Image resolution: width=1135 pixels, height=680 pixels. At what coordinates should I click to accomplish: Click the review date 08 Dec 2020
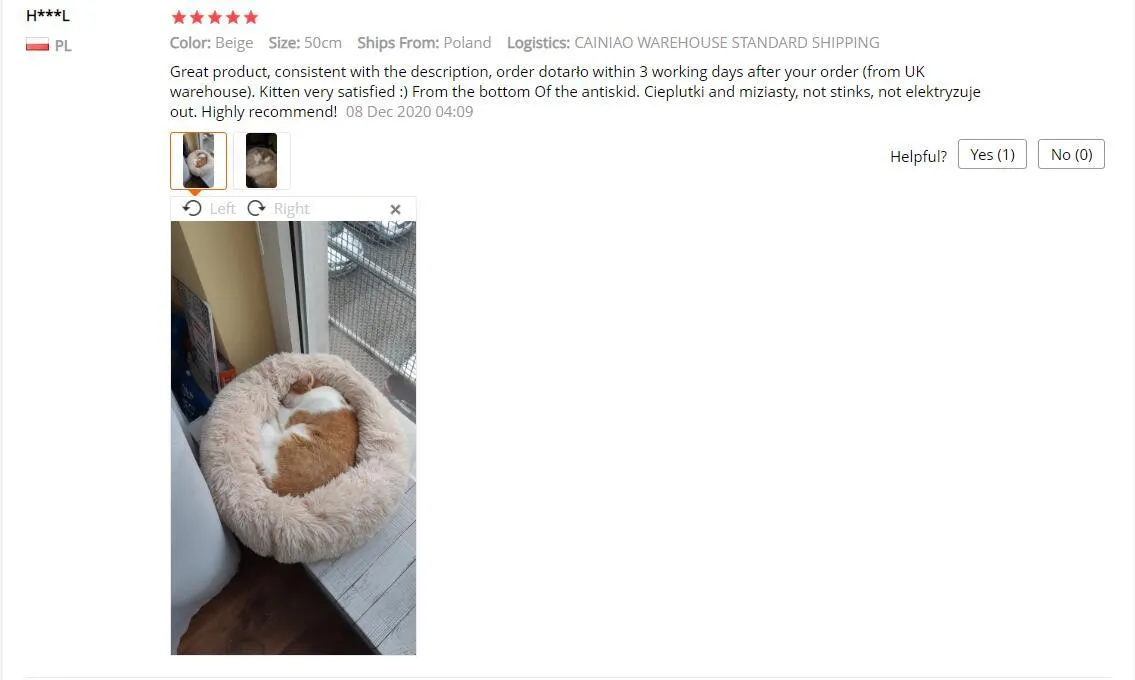(x=410, y=112)
